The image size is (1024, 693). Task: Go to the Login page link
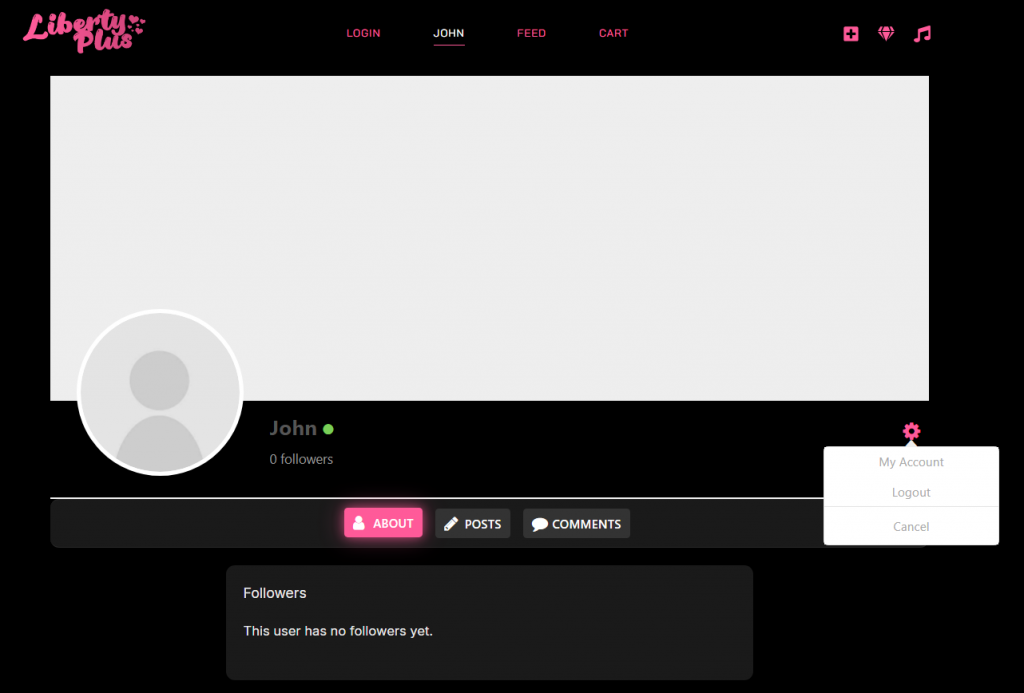363,33
